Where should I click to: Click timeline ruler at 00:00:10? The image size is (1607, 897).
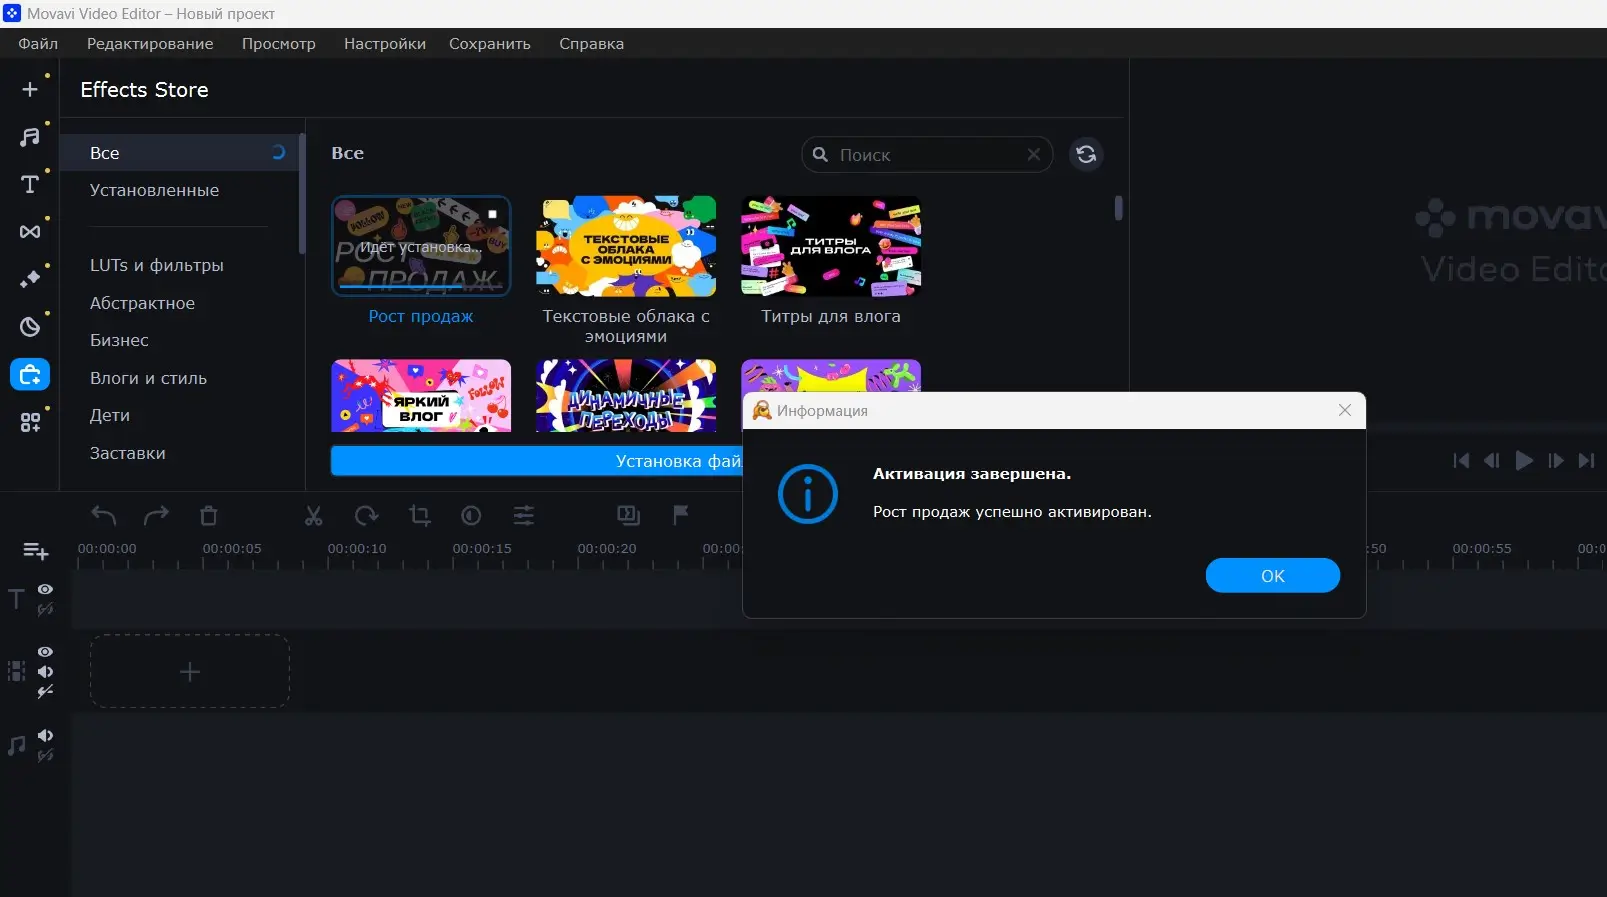tap(357, 549)
